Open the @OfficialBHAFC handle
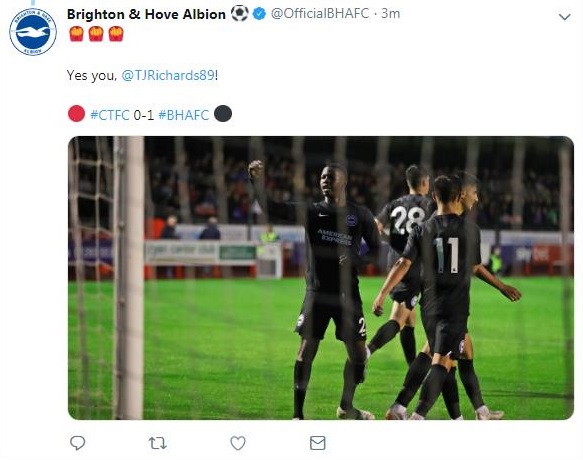This screenshot has width=583, height=460. point(320,14)
